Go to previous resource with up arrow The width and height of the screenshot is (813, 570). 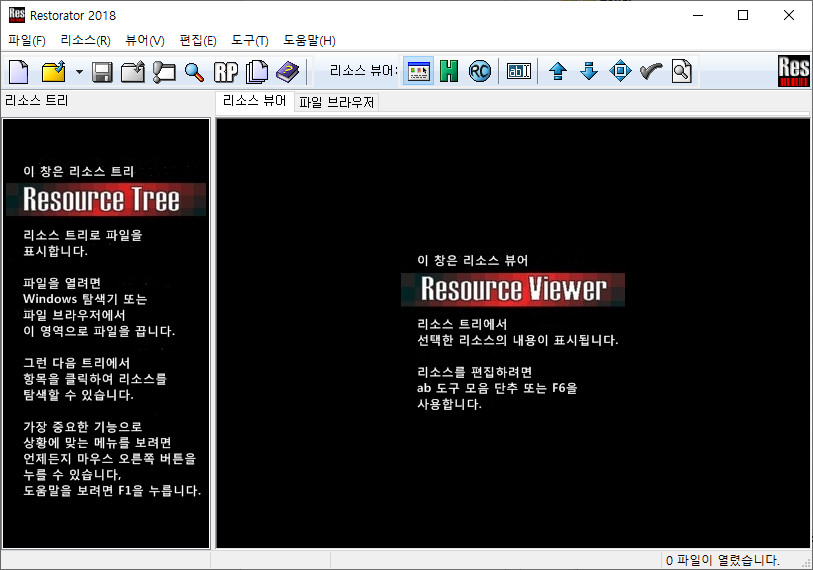tap(558, 71)
